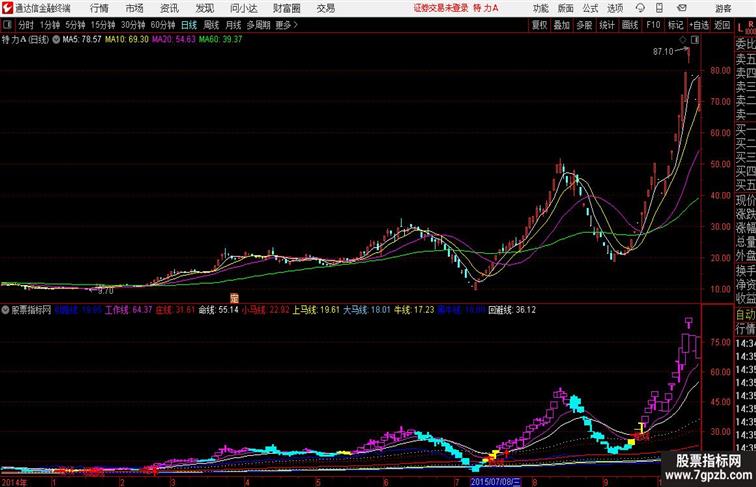Open the 行情 menu

(99, 8)
